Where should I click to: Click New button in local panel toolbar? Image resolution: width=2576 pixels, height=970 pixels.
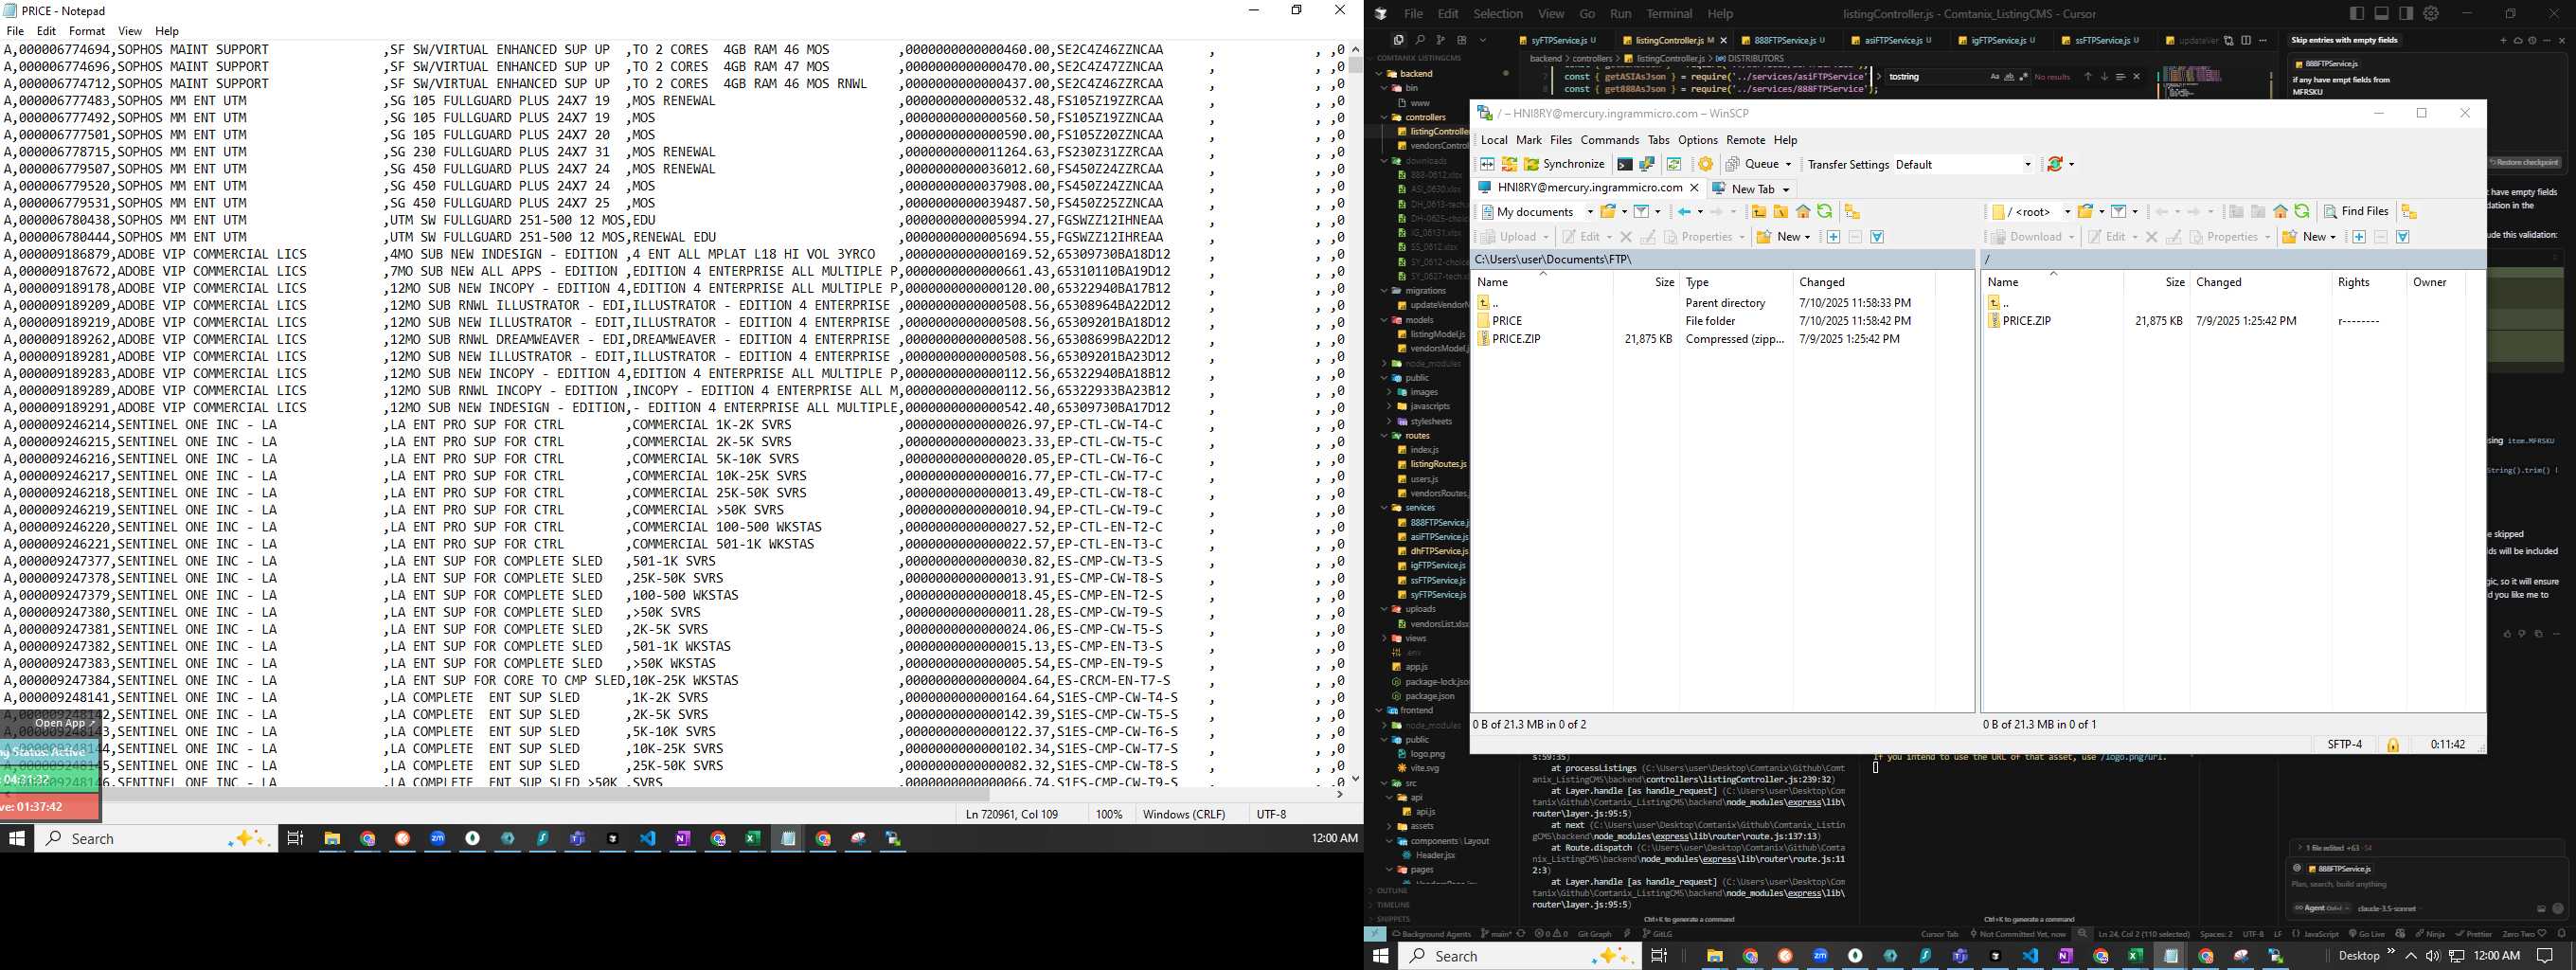(x=1784, y=237)
